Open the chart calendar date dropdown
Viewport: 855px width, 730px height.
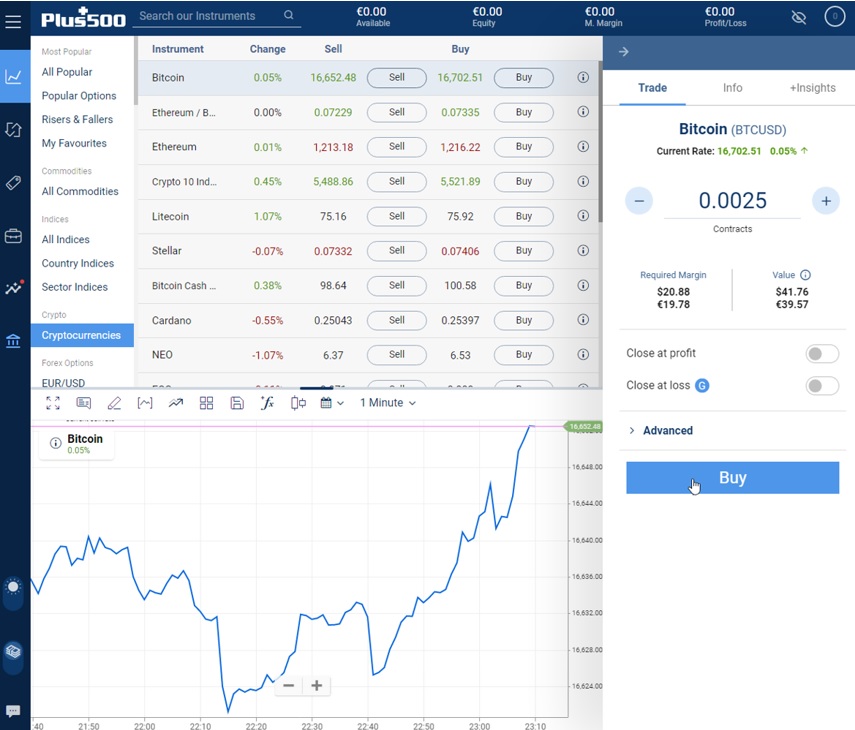coord(332,403)
